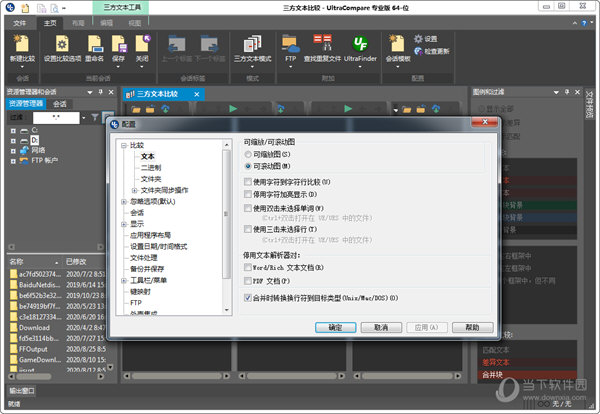
Task: Select the FFOutput folder row
Action: (x=57, y=349)
